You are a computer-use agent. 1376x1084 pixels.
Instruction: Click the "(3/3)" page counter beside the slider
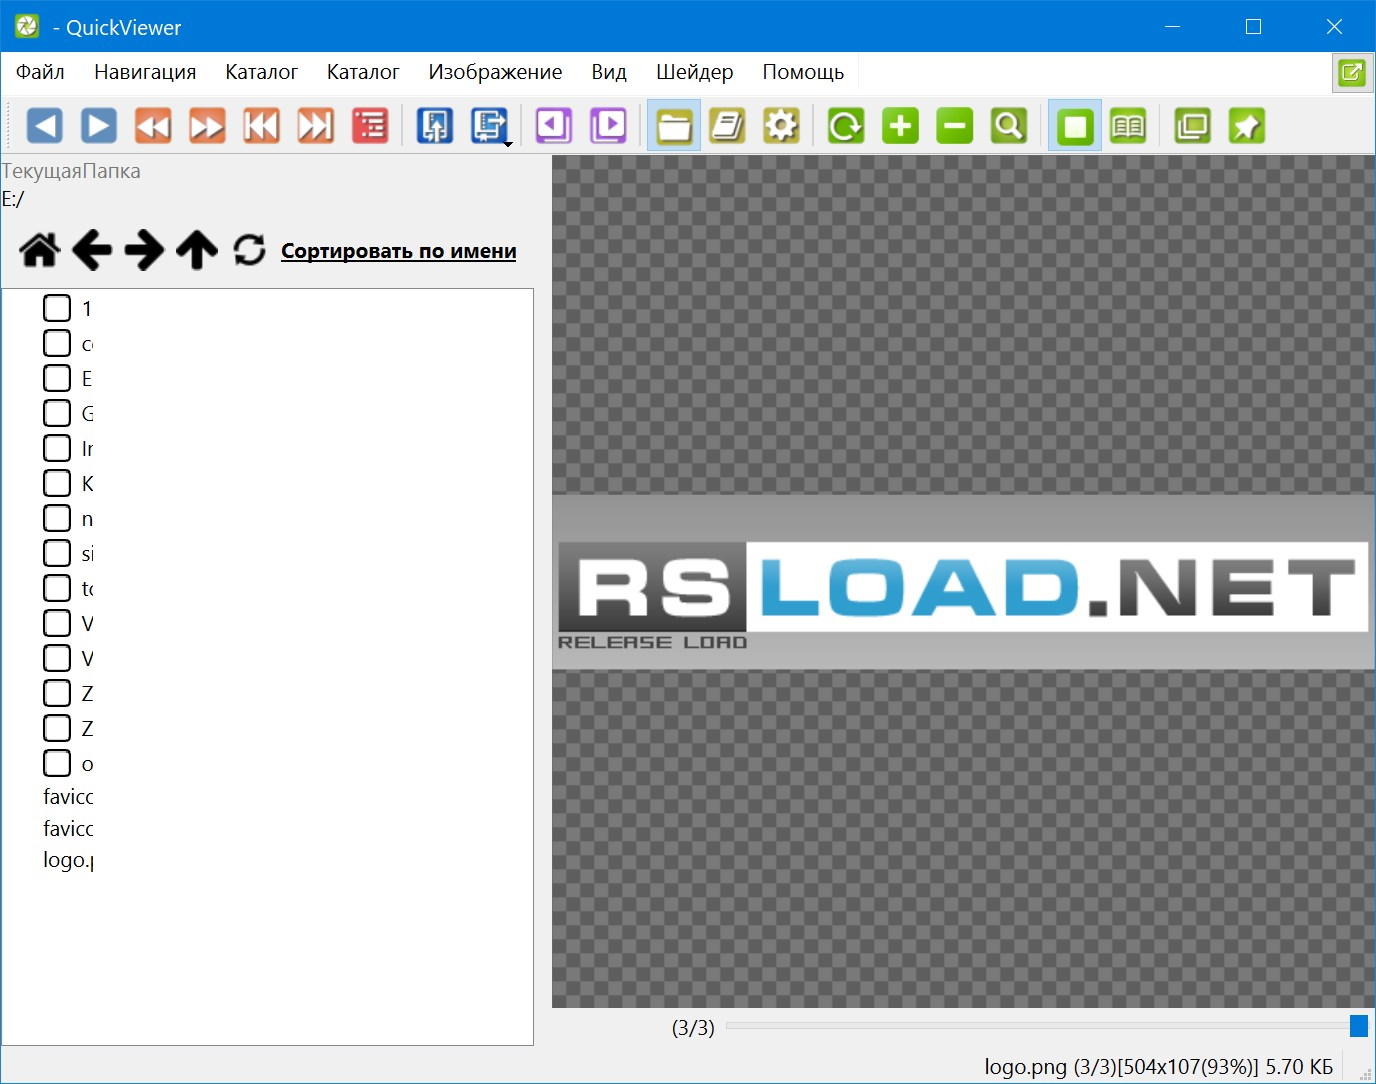(693, 1028)
